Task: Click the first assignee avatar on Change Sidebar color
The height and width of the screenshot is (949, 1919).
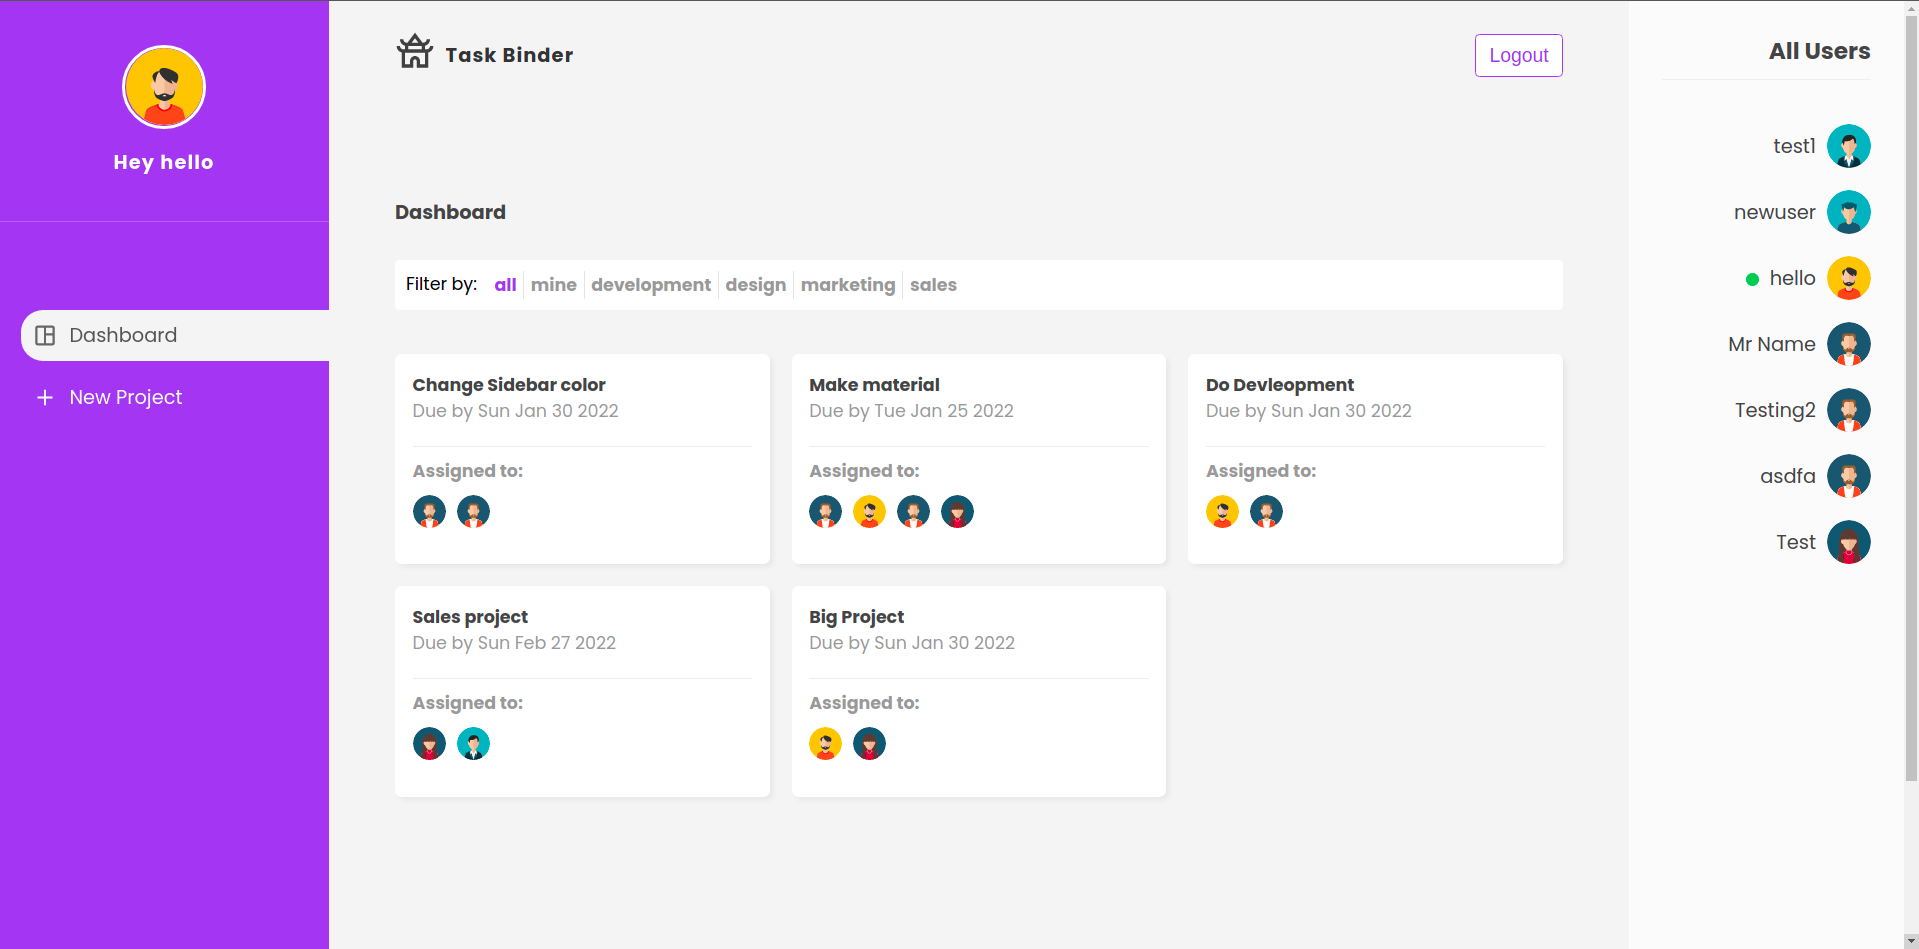Action: 429,511
